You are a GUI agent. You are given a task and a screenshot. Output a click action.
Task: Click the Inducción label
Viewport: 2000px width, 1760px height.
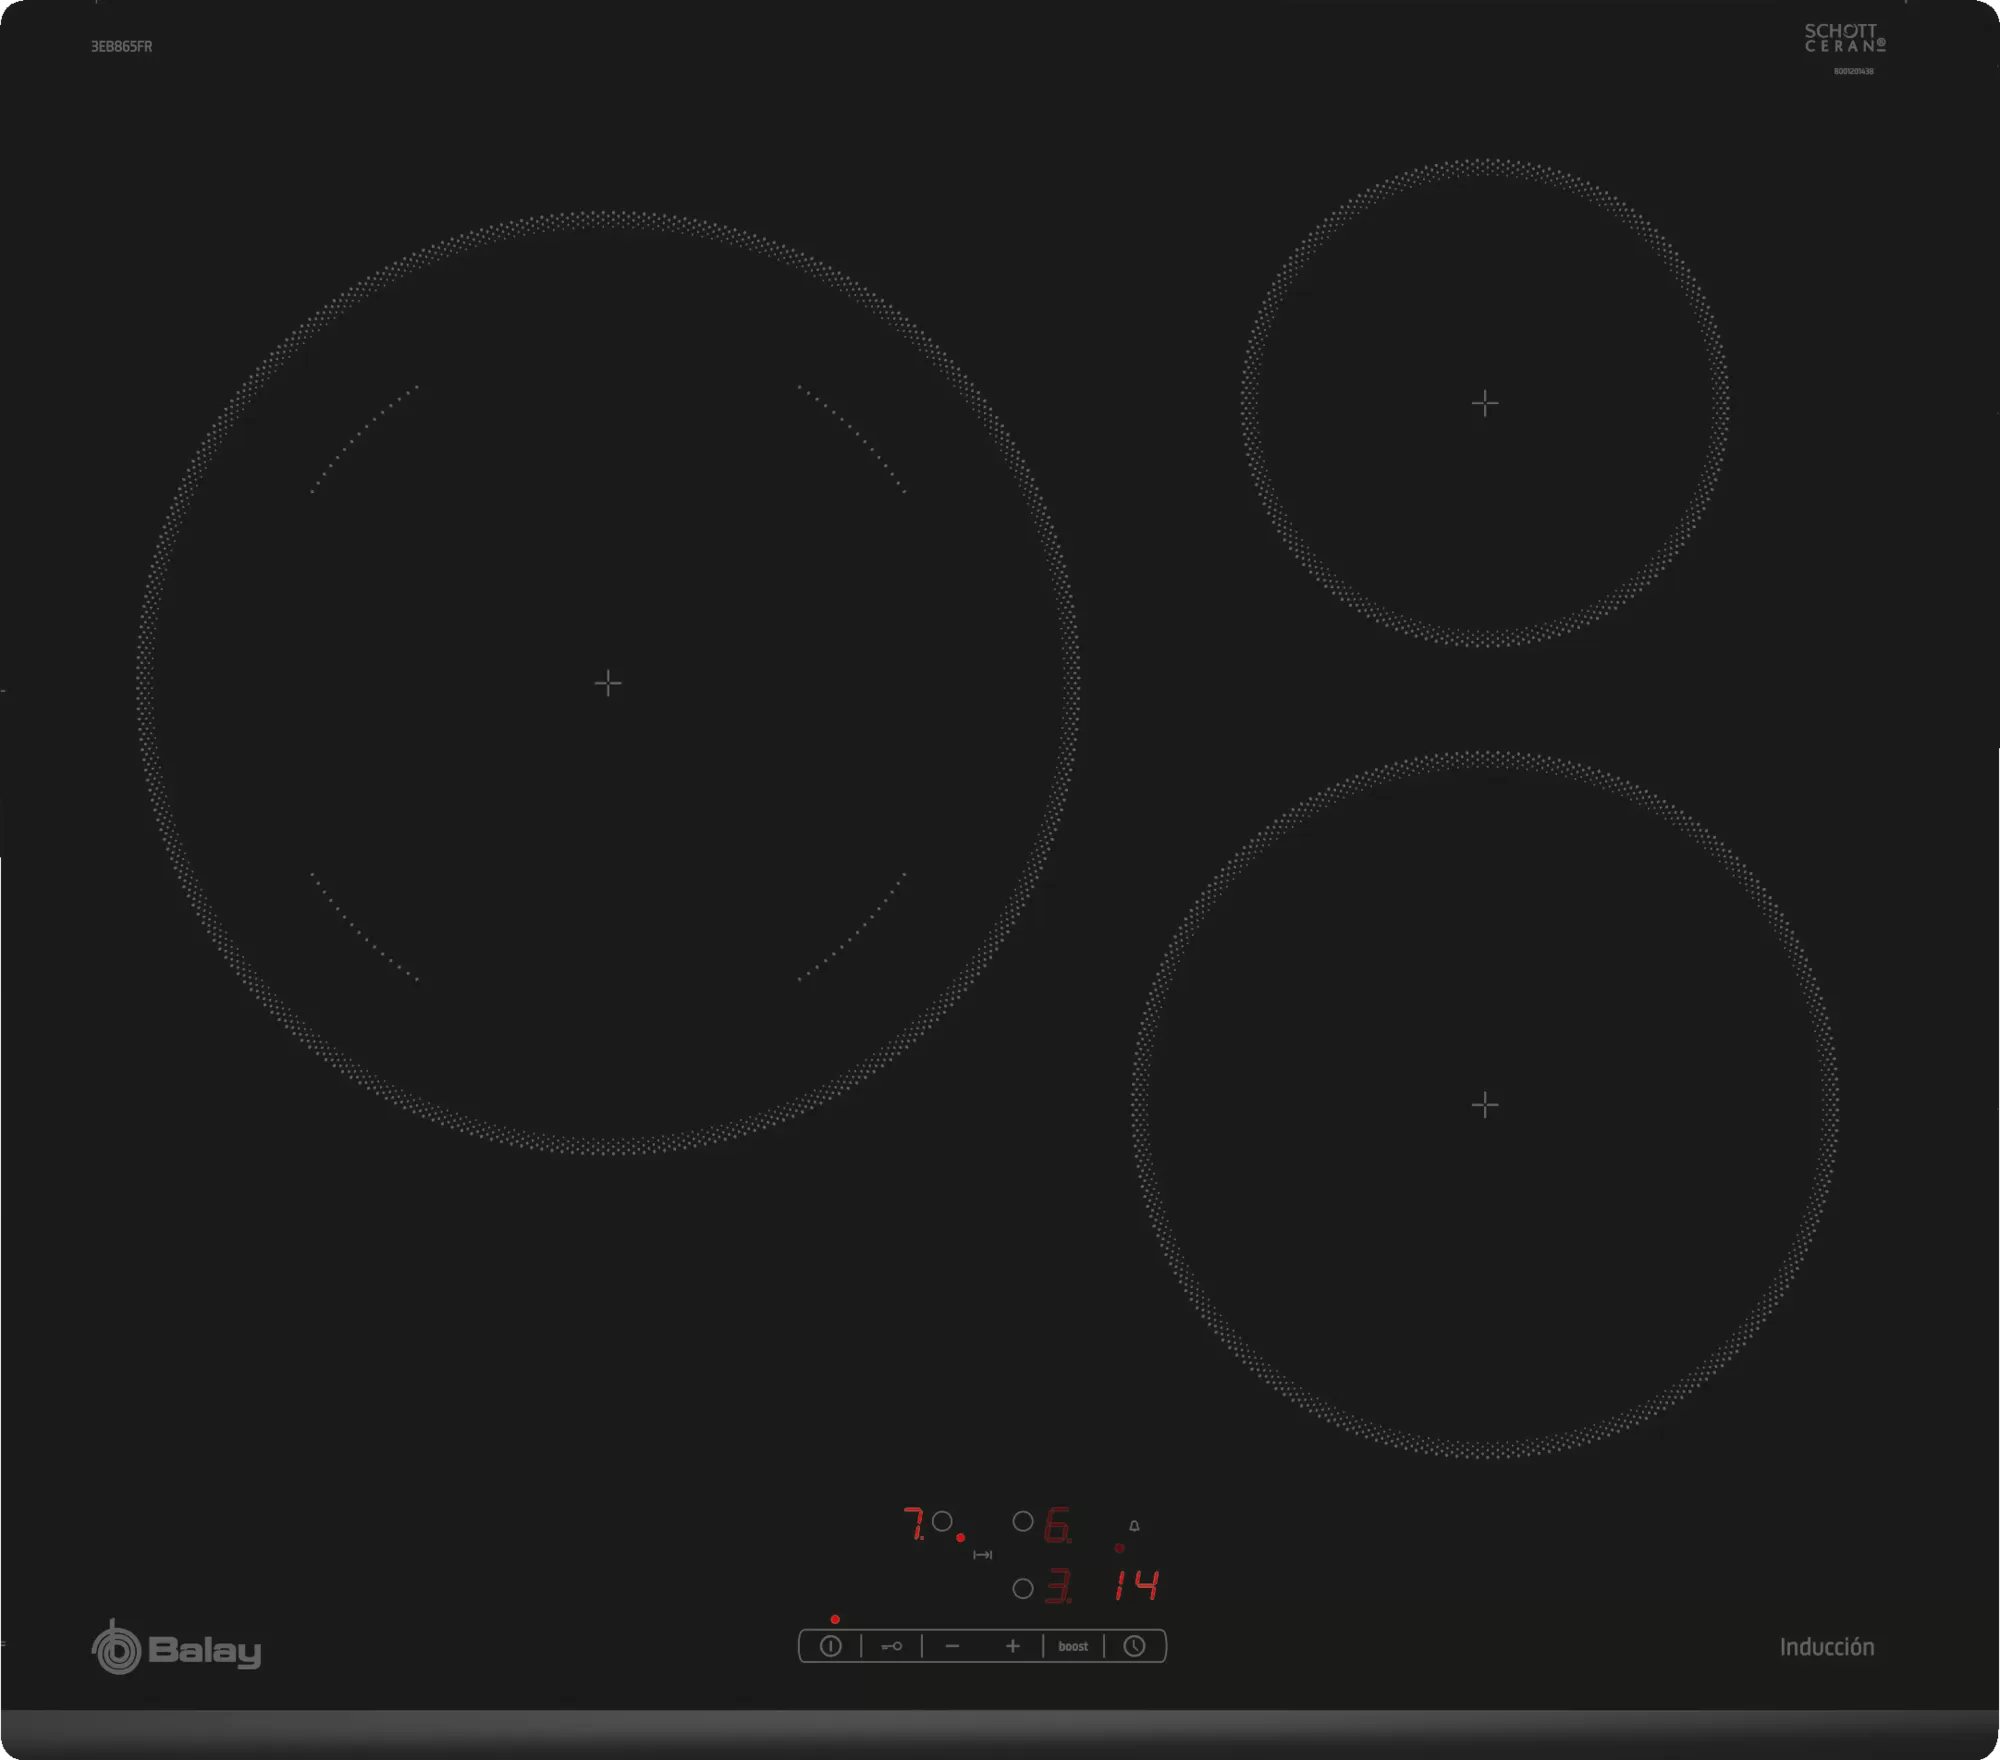1826,1647
